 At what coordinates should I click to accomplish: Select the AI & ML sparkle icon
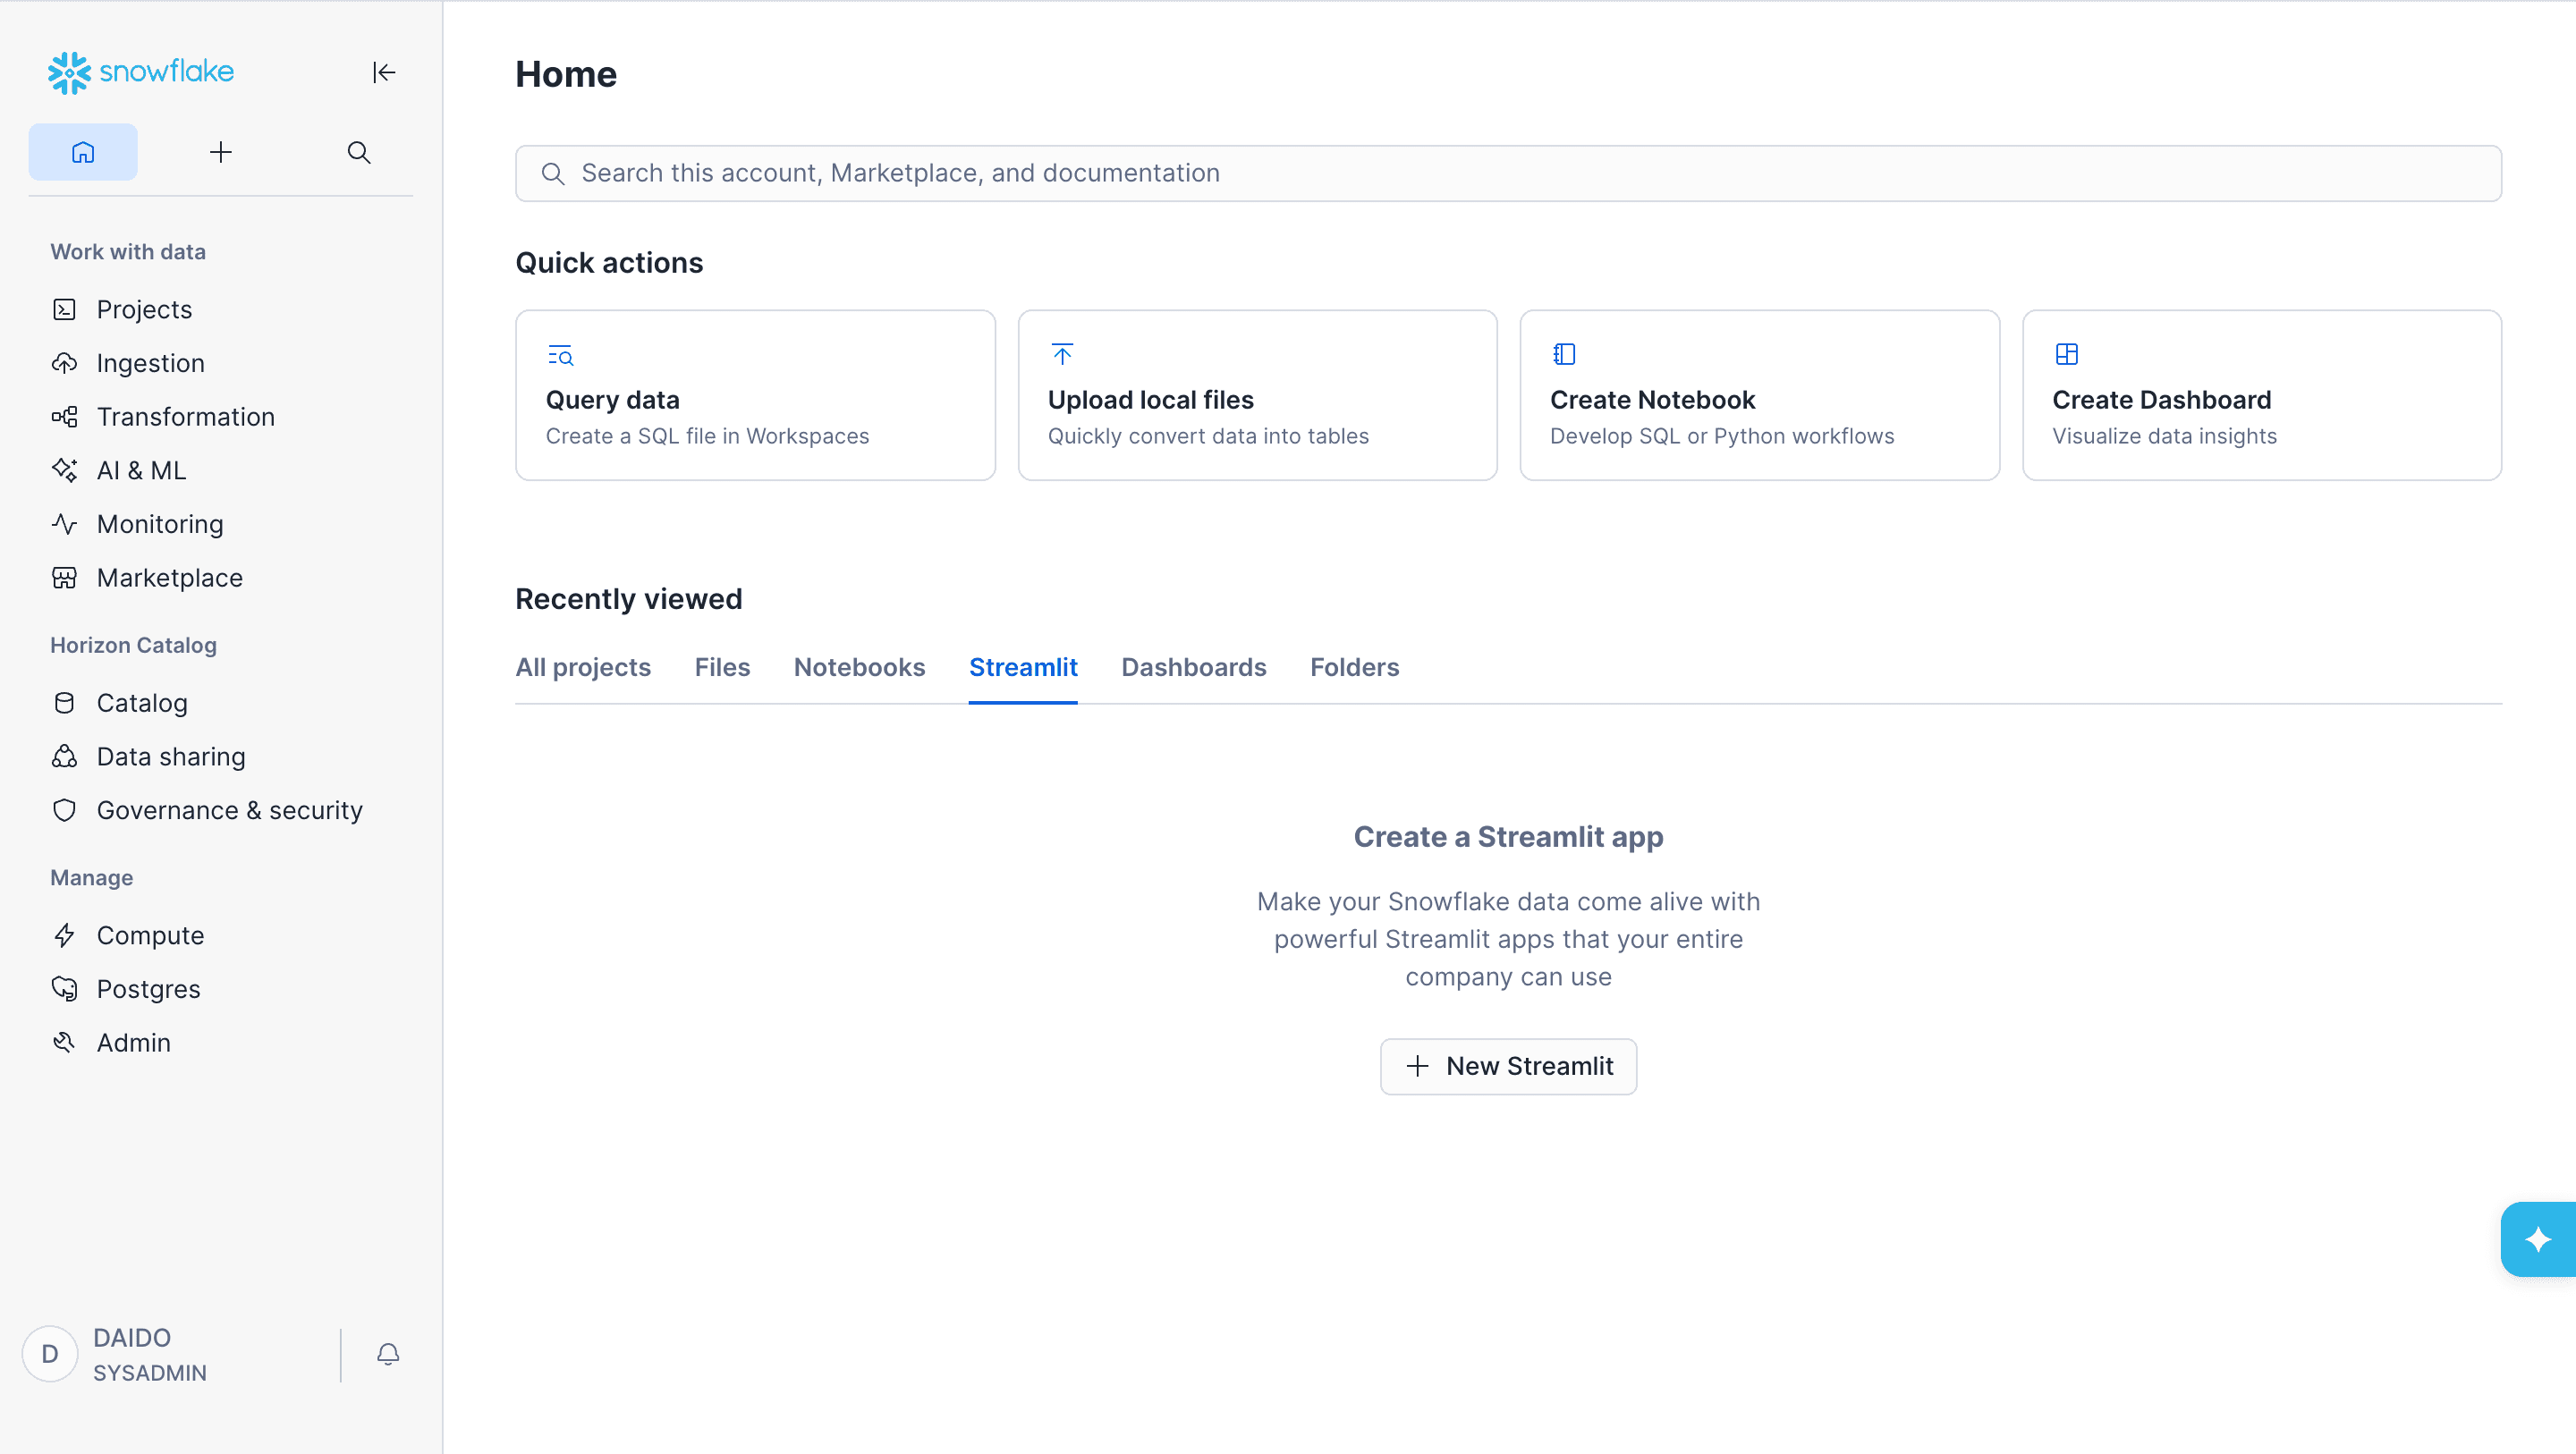pos(64,470)
